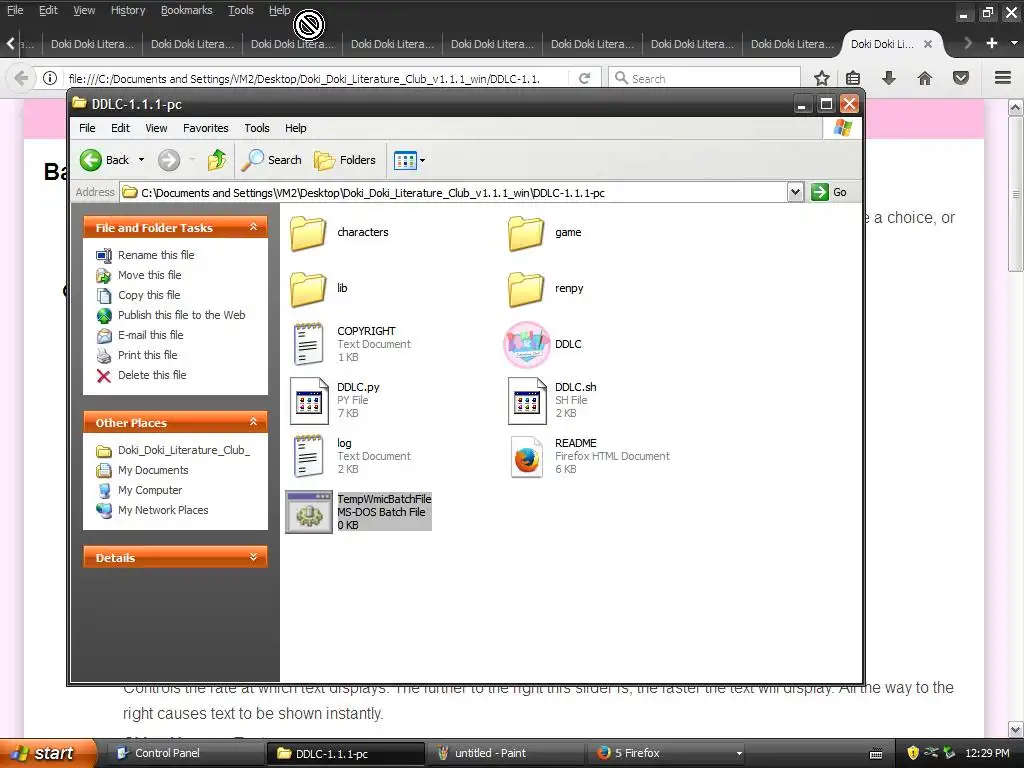1024x768 pixels.
Task: Open the Back button history dropdown
Action: point(141,160)
